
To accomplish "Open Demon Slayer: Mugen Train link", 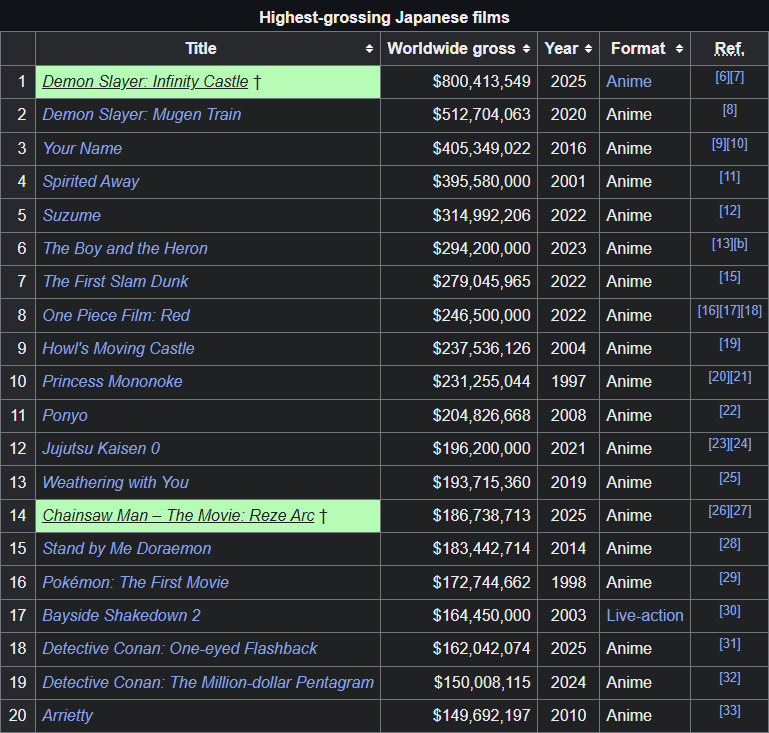I will click(x=142, y=115).
